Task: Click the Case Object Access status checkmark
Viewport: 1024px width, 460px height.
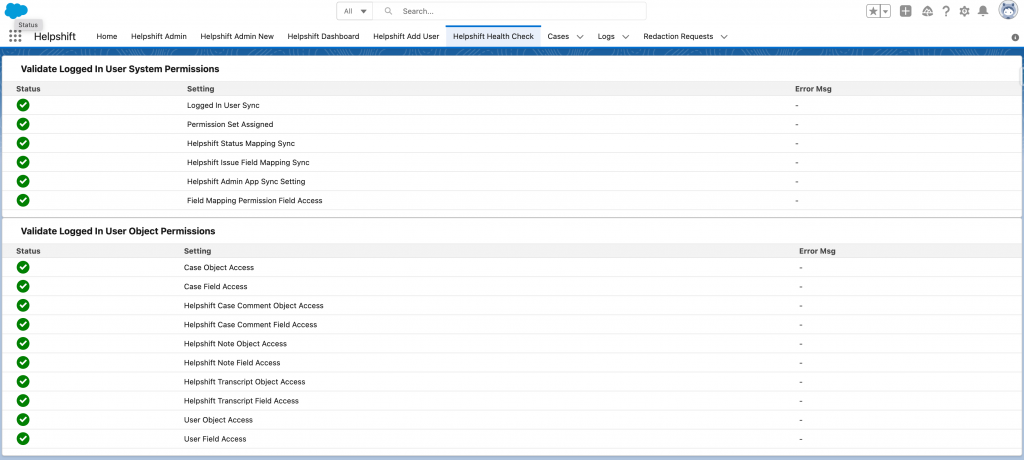Action: point(23,267)
